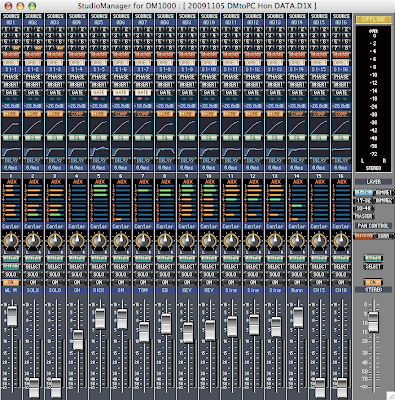Click the +10.0dB value on channel 7
The image size is (395, 400).
(143, 106)
